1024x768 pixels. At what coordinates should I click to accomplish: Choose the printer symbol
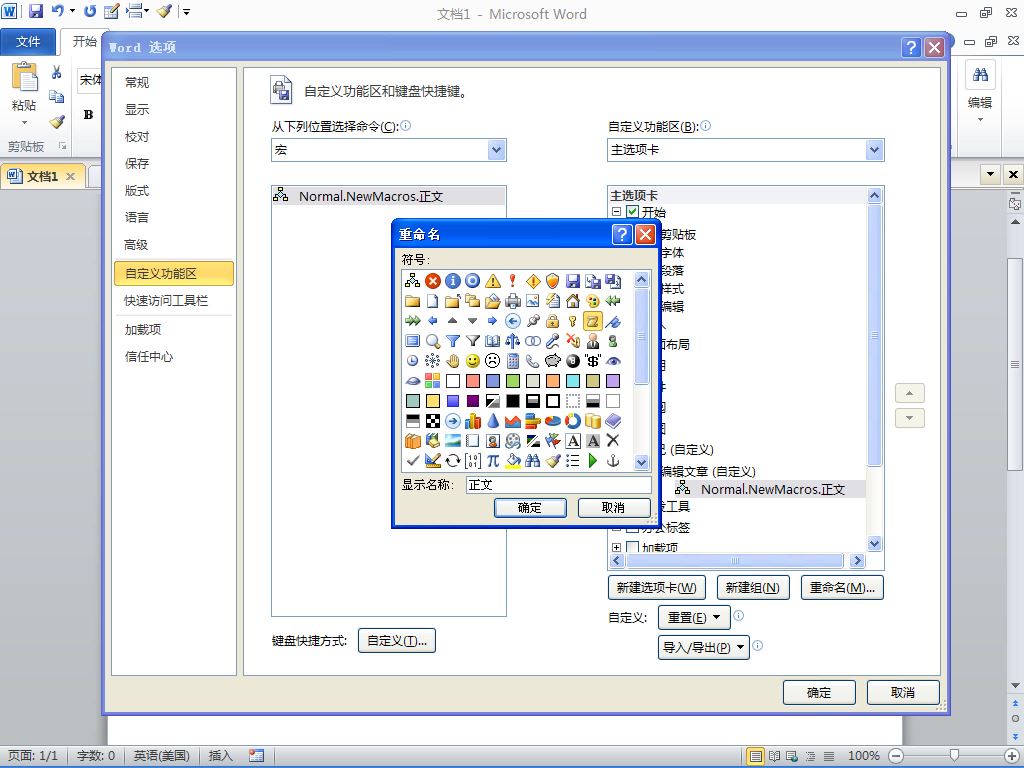tap(513, 301)
